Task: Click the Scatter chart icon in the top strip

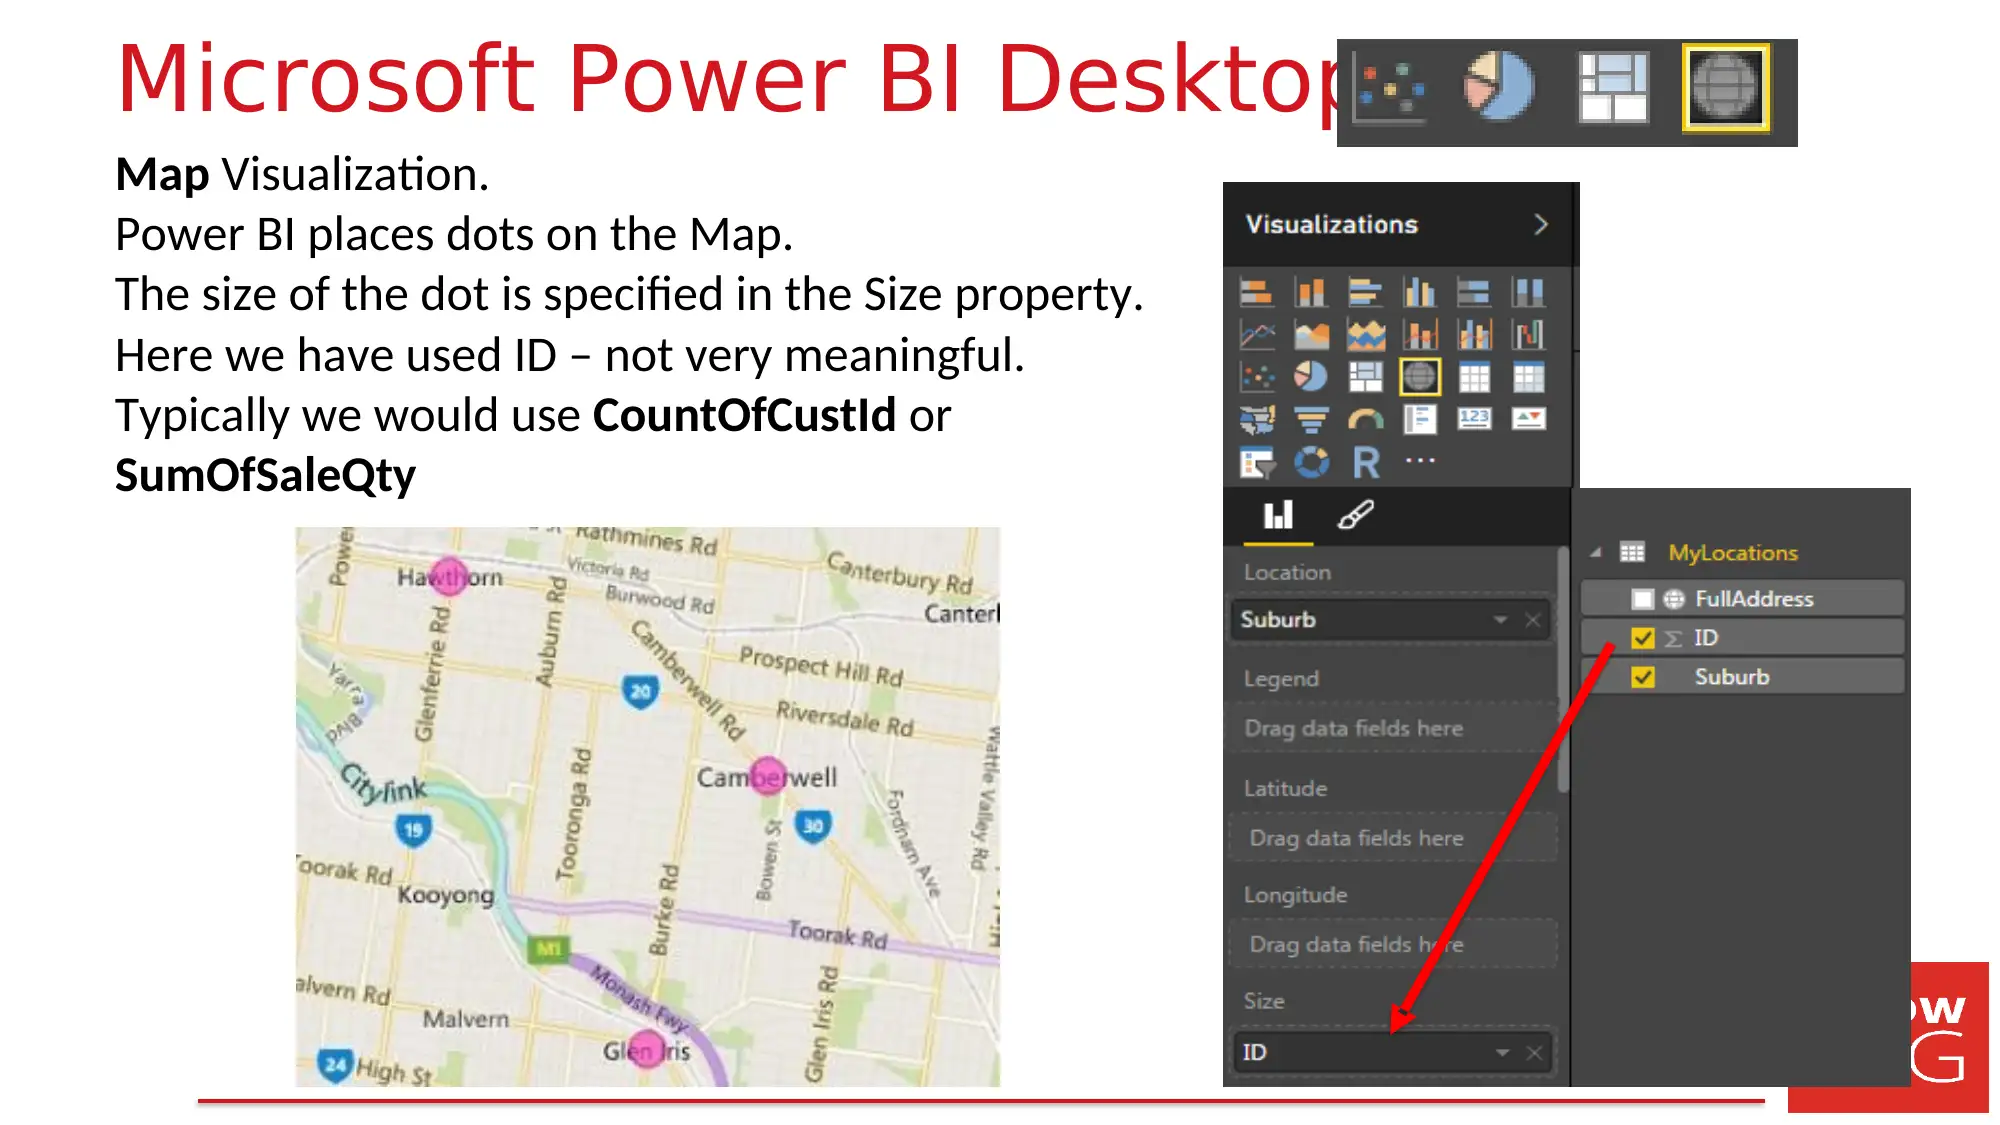Action: pyautogui.click(x=1390, y=90)
